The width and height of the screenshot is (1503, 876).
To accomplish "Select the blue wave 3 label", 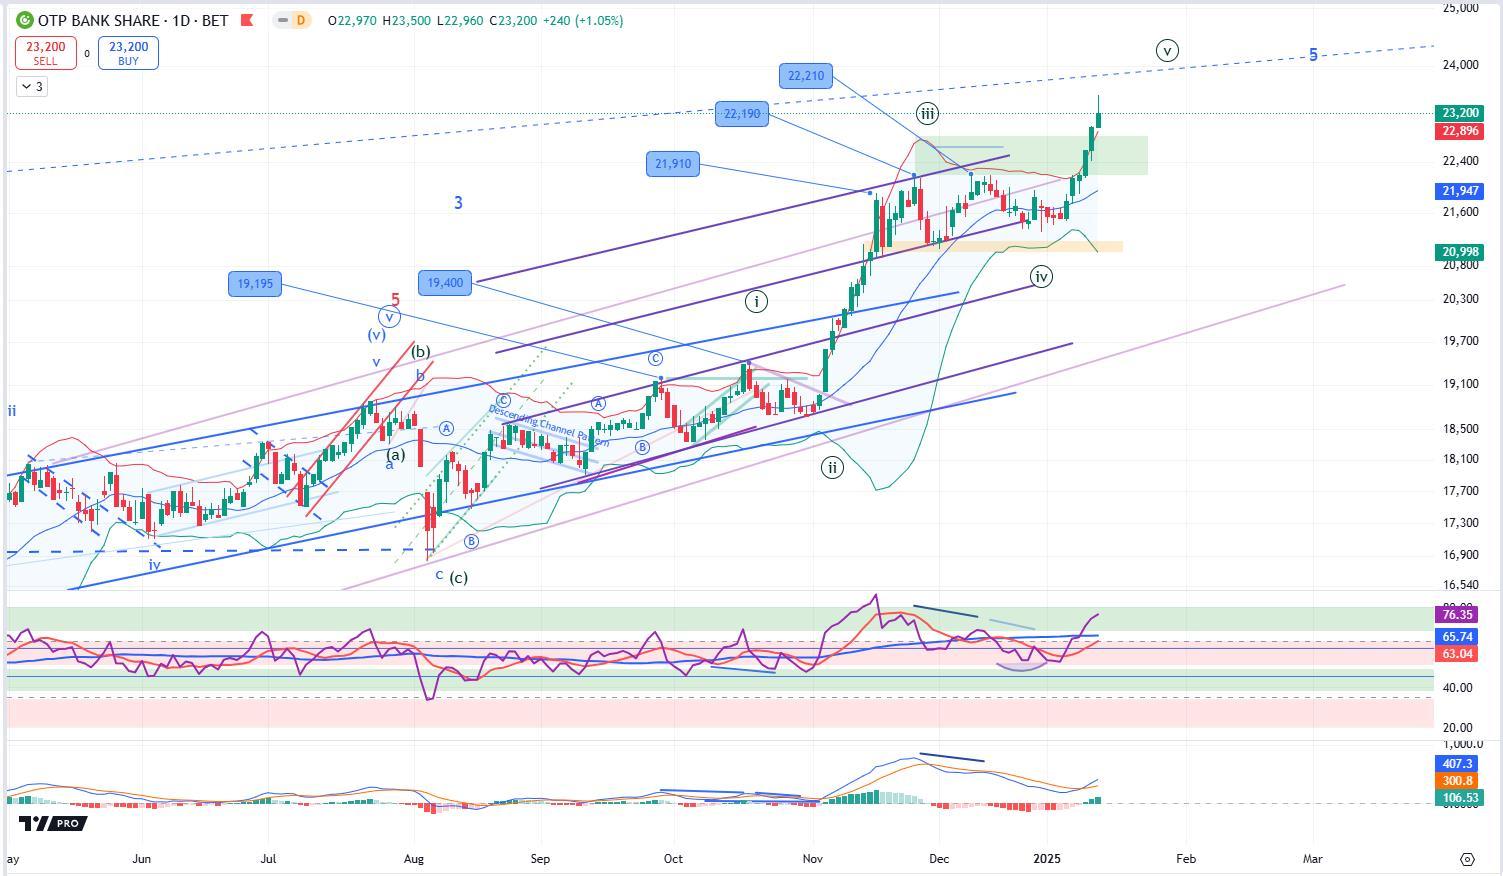I will click(x=458, y=203).
